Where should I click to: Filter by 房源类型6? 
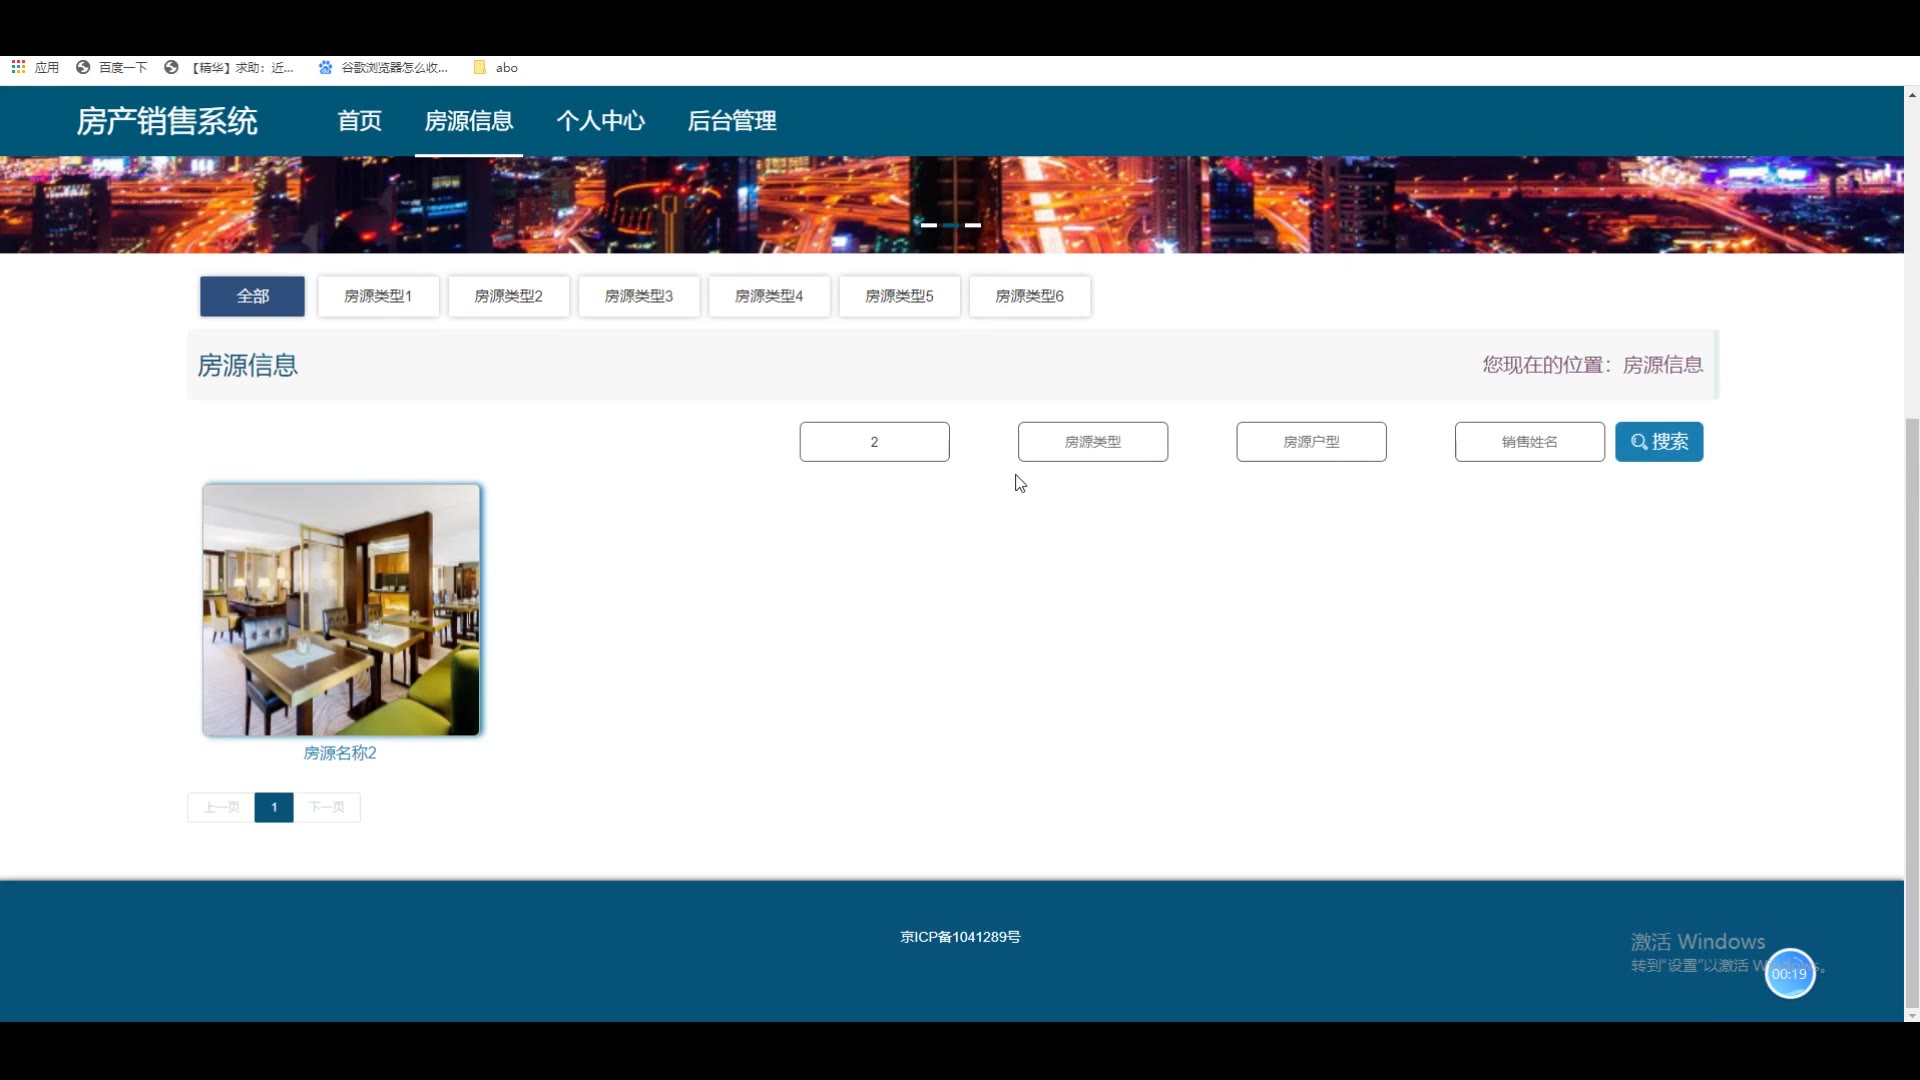tap(1029, 296)
